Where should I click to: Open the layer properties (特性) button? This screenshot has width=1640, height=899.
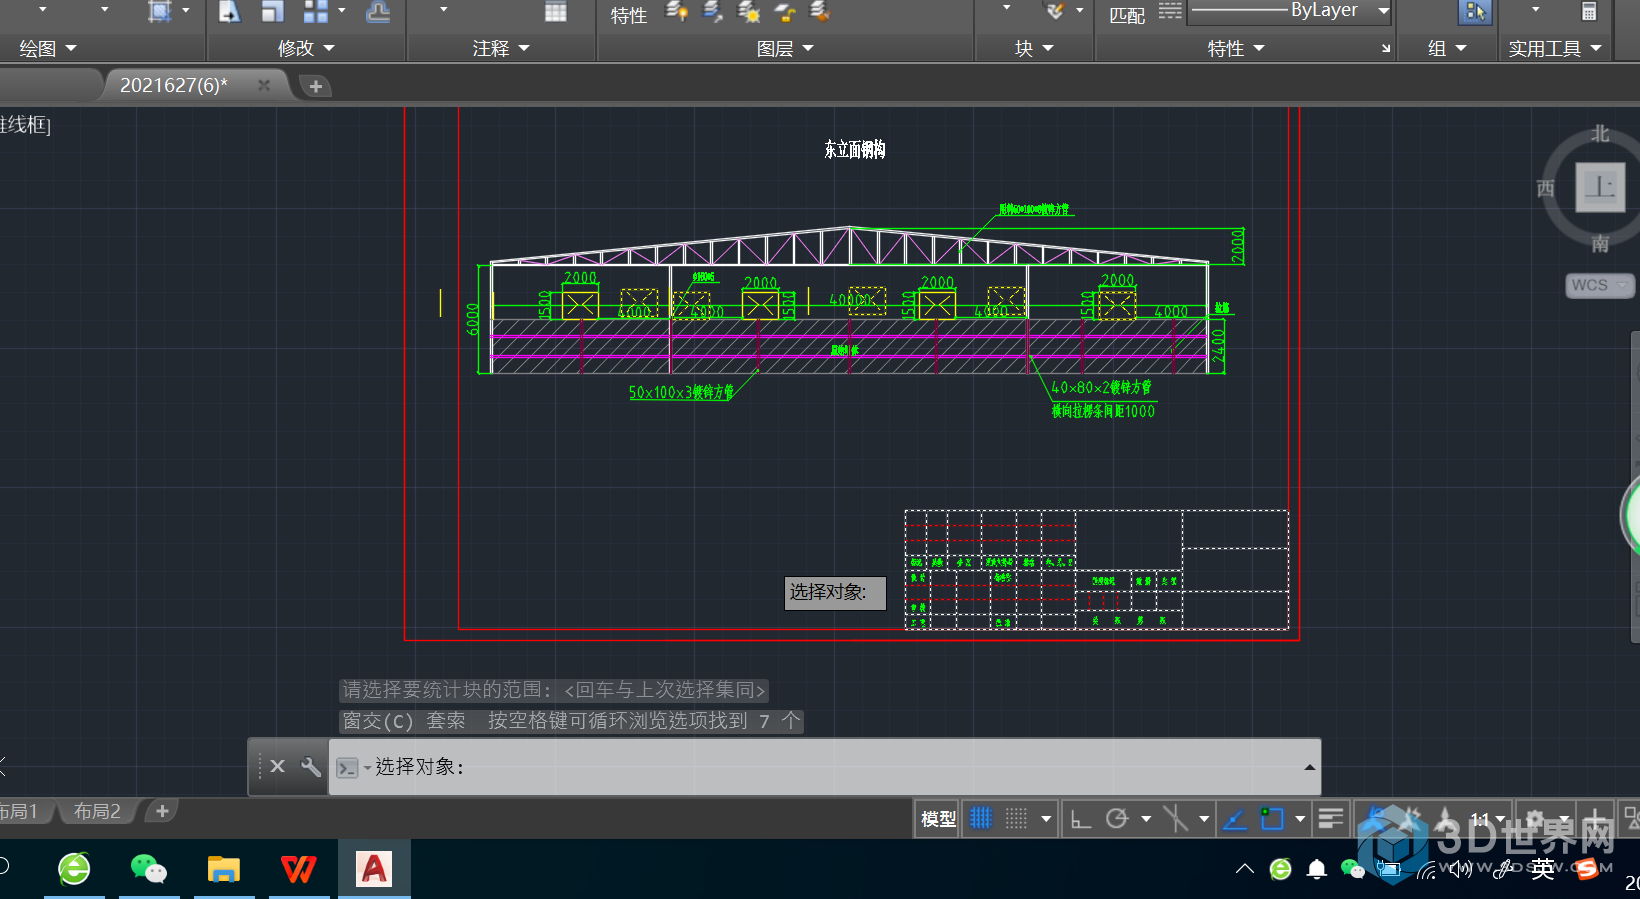click(x=629, y=15)
